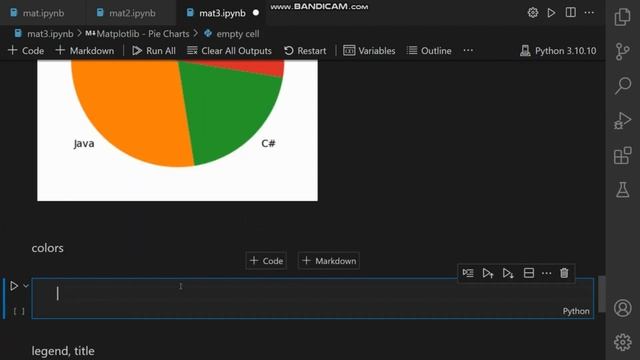Click the Java label on pie chart
This screenshot has height=360, width=640.
pyautogui.click(x=84, y=144)
